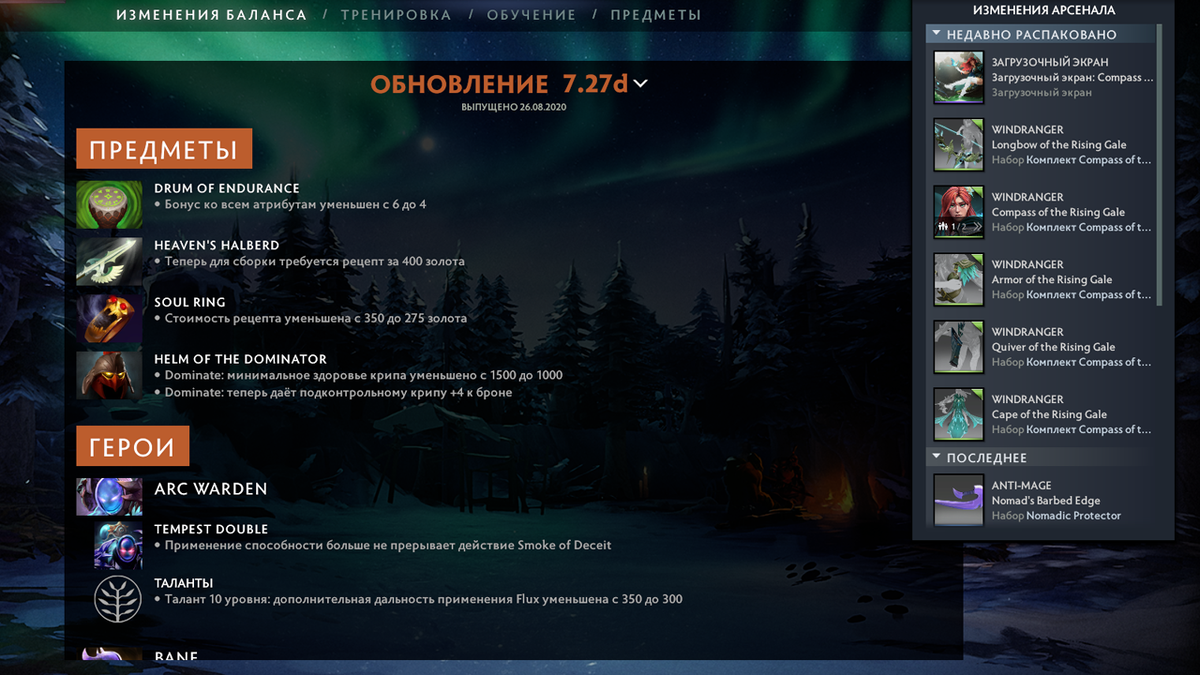Click the Helm of the Dominator icon
This screenshot has width=1200, height=675.
109,375
